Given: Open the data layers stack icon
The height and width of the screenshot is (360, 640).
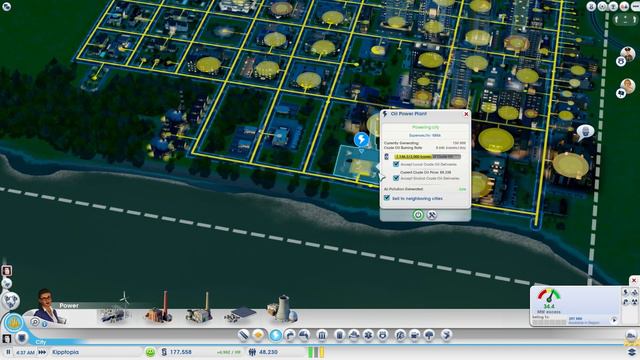Looking at the screenshot, I should [631, 352].
